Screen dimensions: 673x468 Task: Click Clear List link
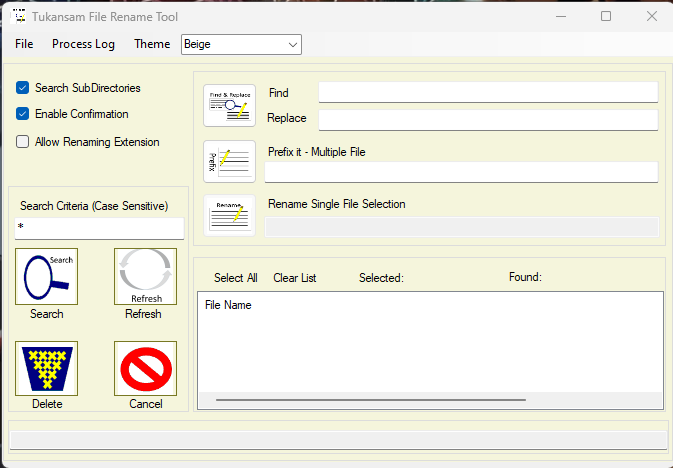(294, 278)
